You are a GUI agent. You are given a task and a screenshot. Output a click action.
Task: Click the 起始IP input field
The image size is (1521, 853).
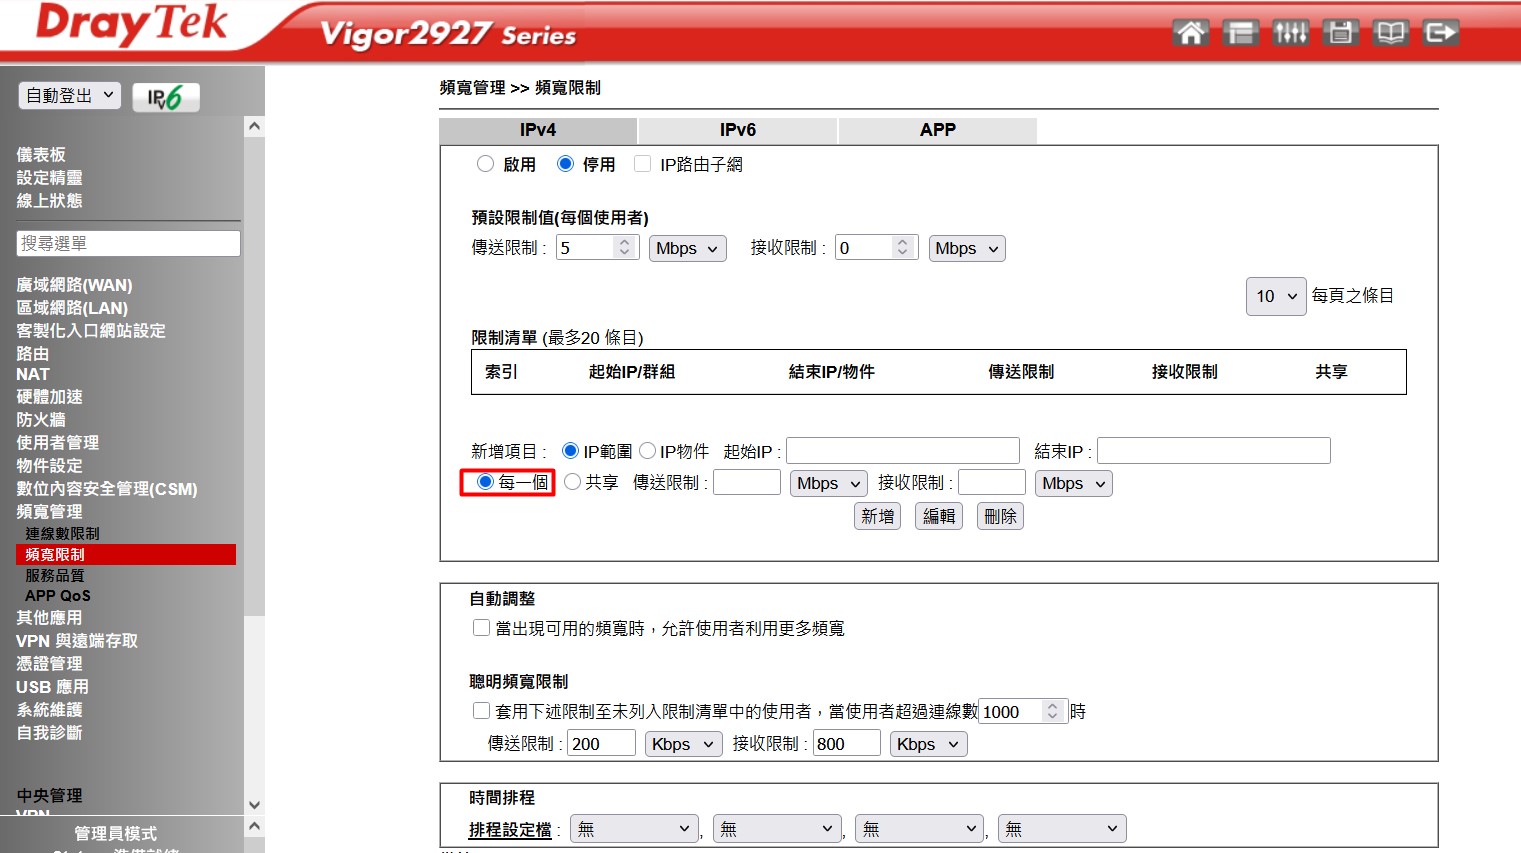[902, 451]
